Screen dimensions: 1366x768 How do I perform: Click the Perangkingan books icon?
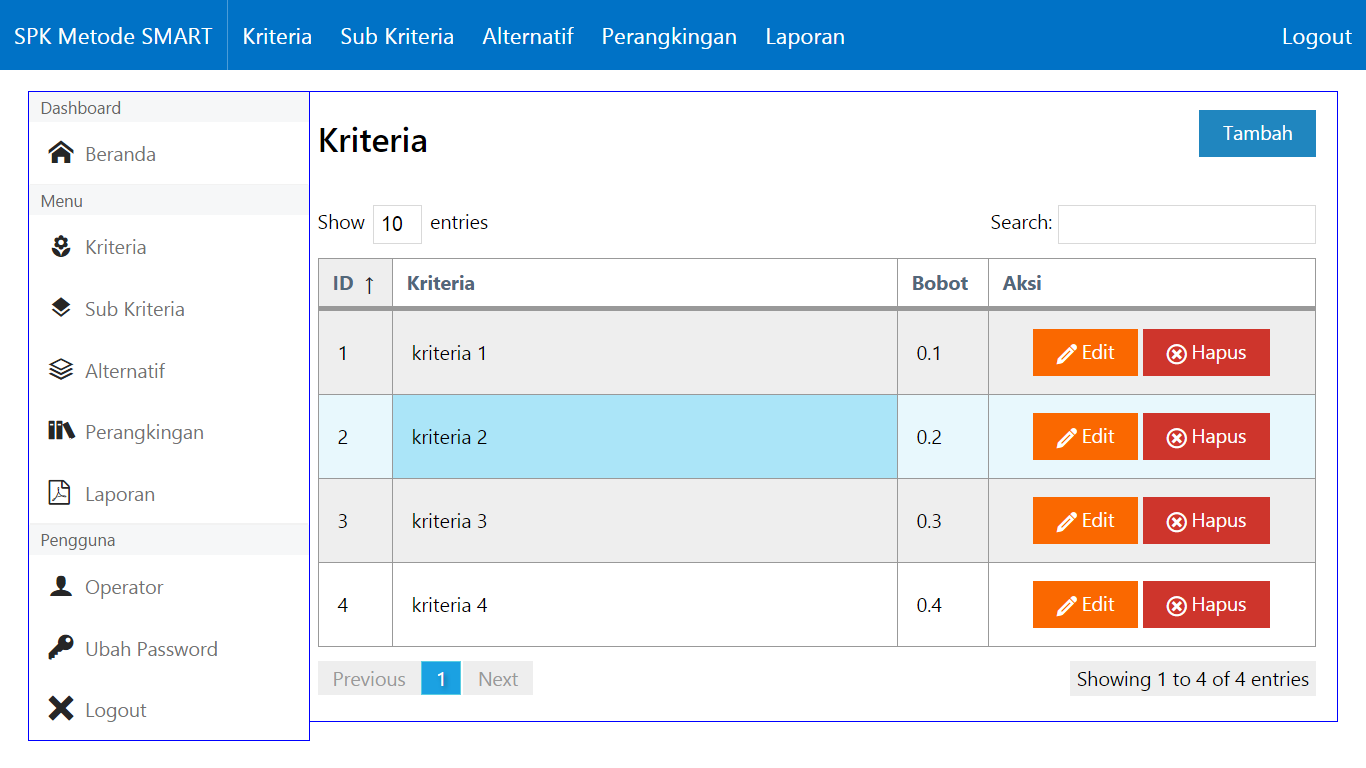click(61, 431)
